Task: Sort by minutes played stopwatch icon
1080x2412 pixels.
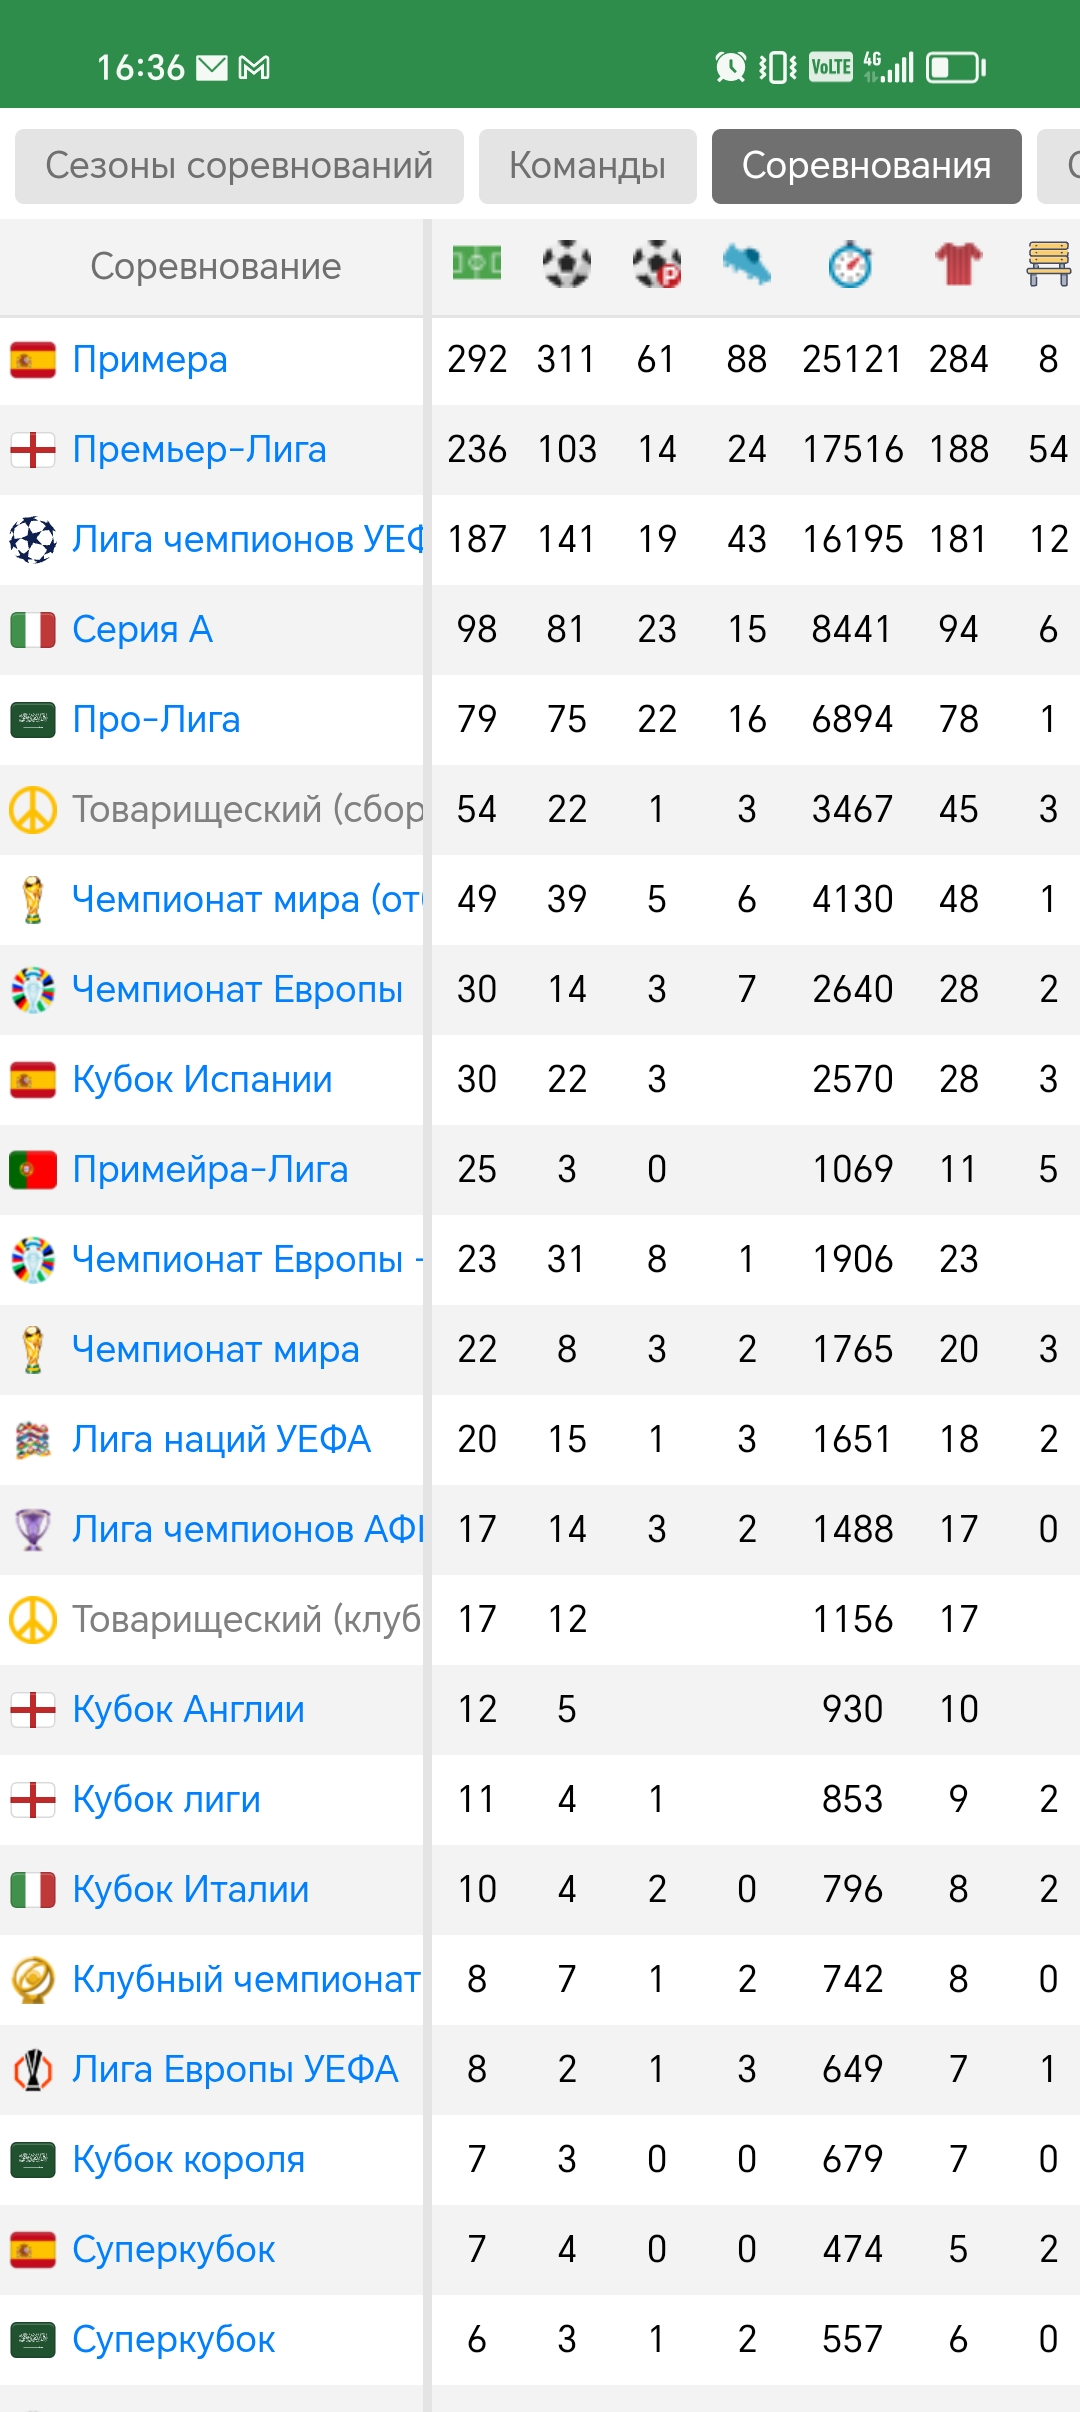Action: tap(851, 264)
